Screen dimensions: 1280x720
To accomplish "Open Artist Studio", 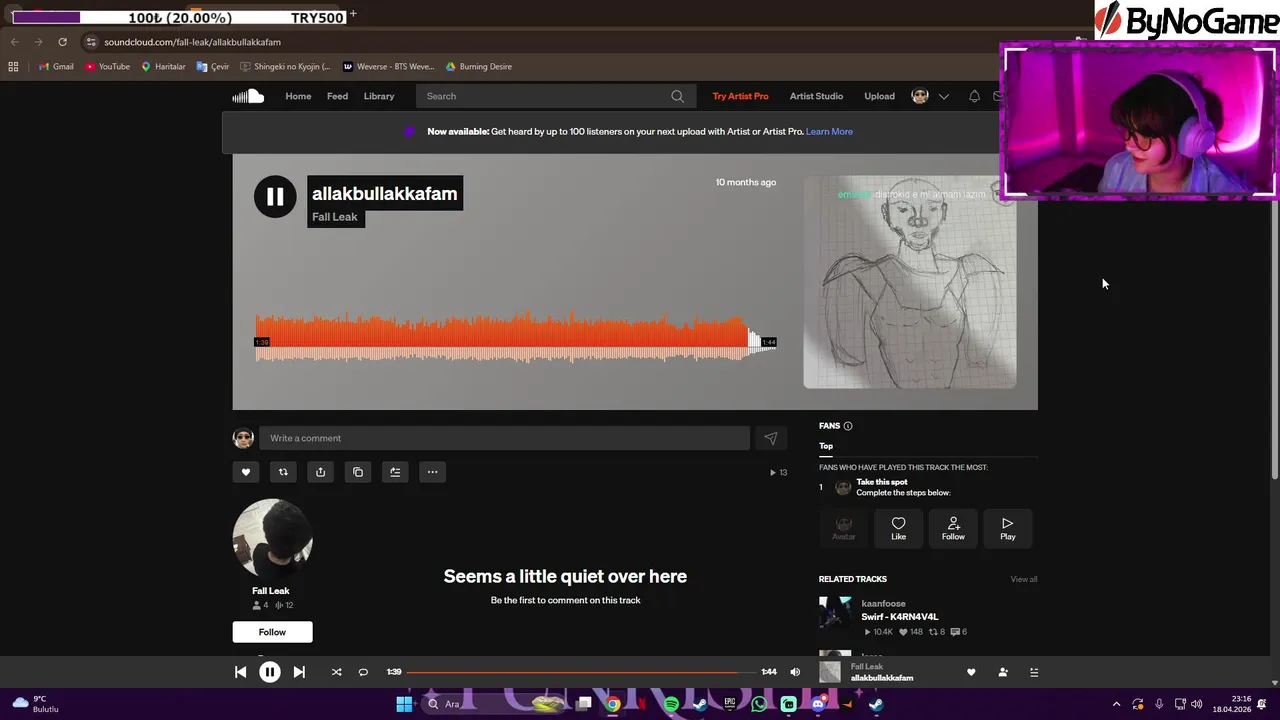I will 816,96.
